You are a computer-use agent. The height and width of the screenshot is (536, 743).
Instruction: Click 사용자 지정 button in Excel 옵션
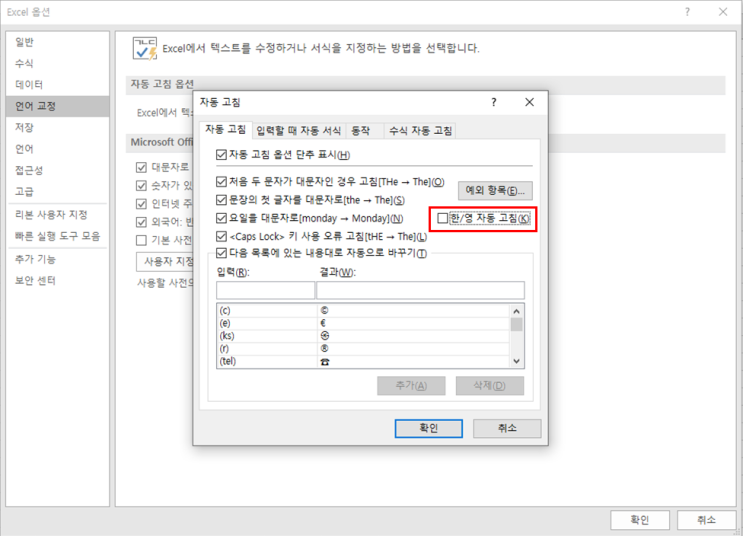point(165,262)
